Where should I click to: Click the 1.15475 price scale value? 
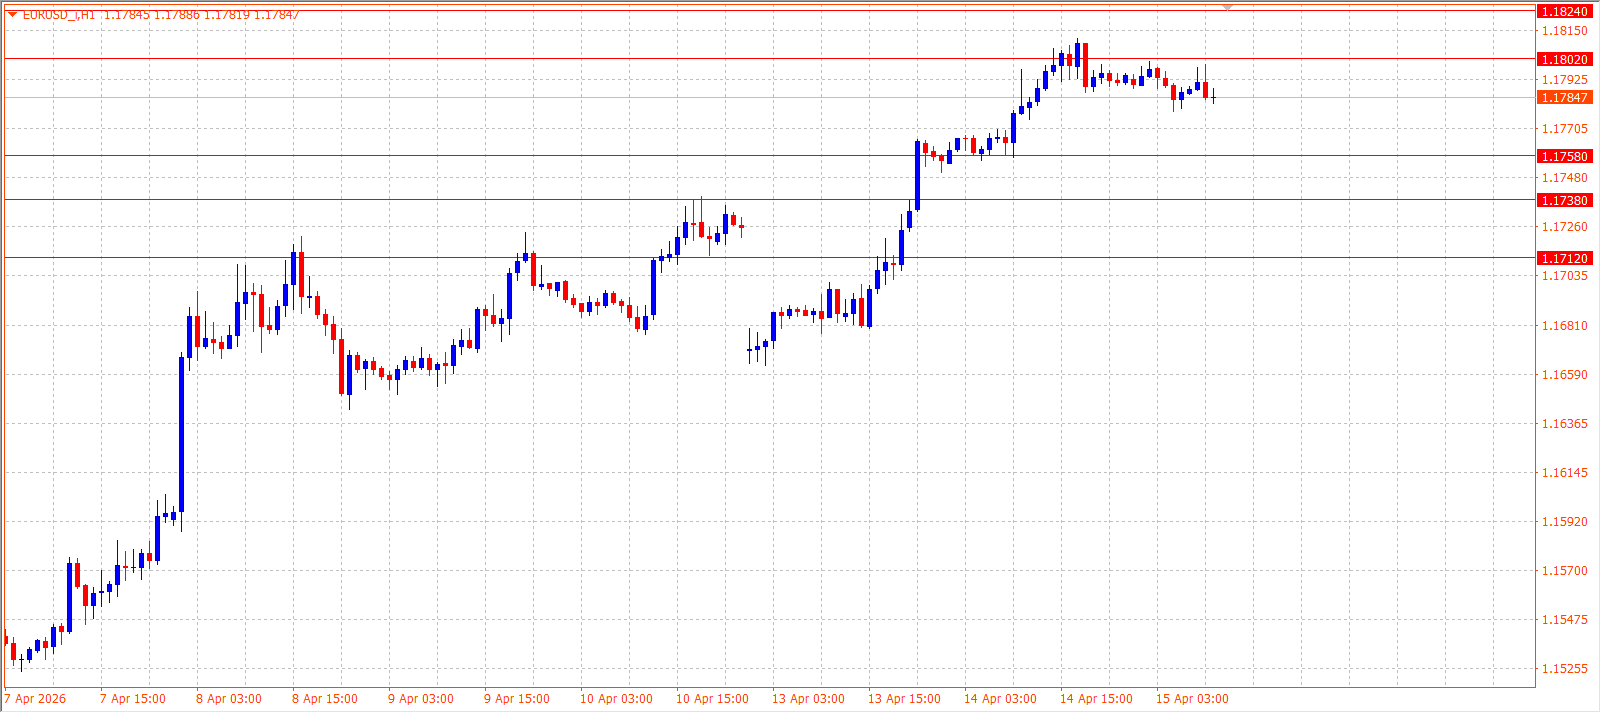[1565, 620]
